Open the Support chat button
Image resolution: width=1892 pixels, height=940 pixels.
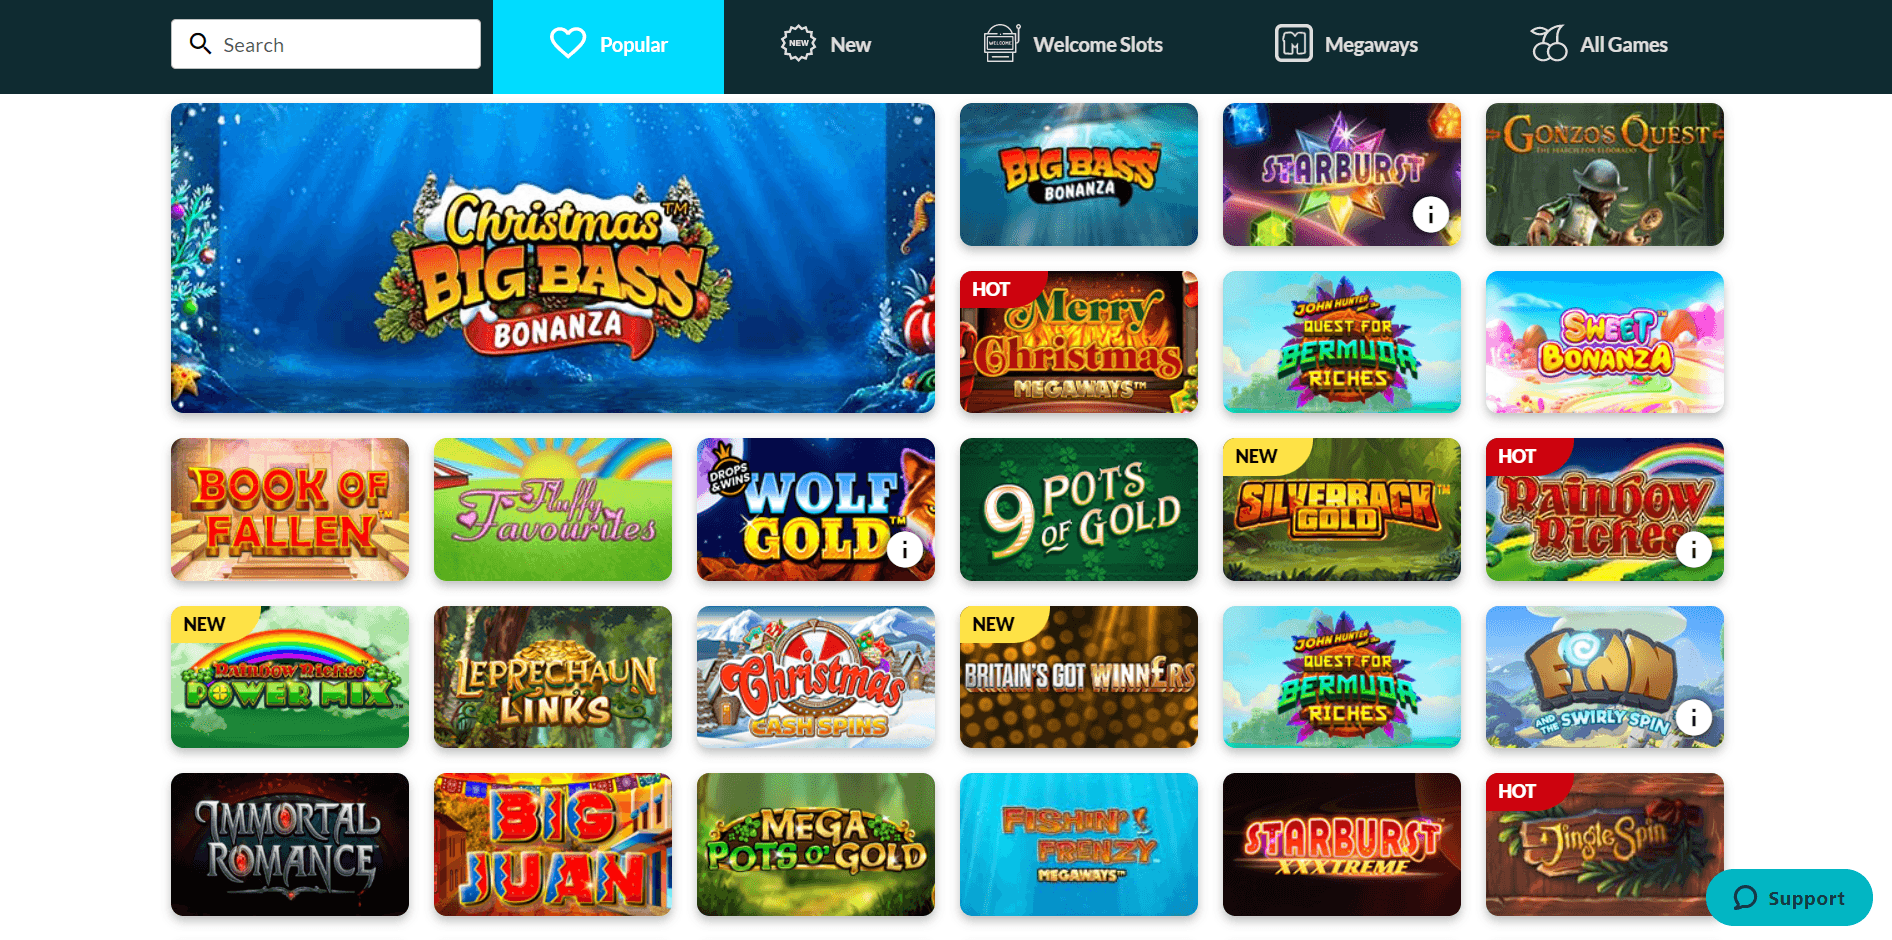pyautogui.click(x=1788, y=897)
